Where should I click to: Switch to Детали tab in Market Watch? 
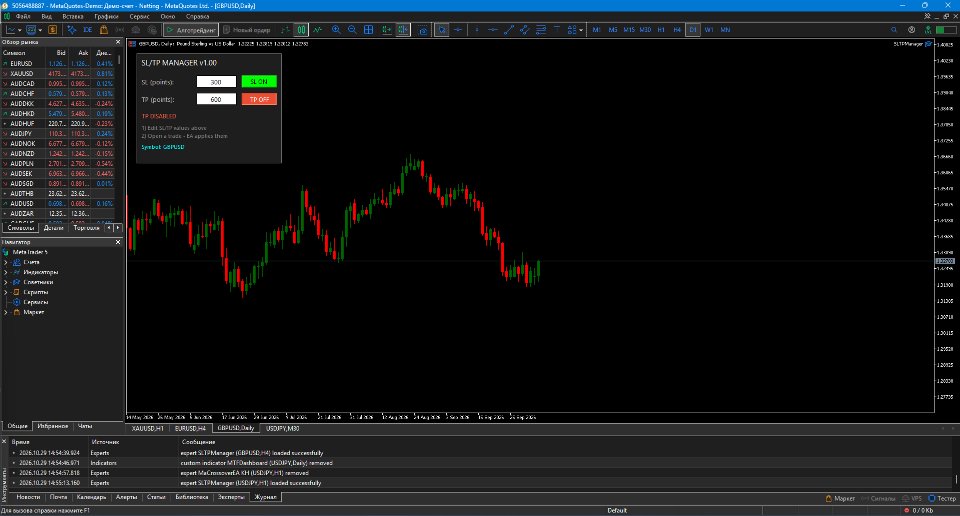point(54,228)
